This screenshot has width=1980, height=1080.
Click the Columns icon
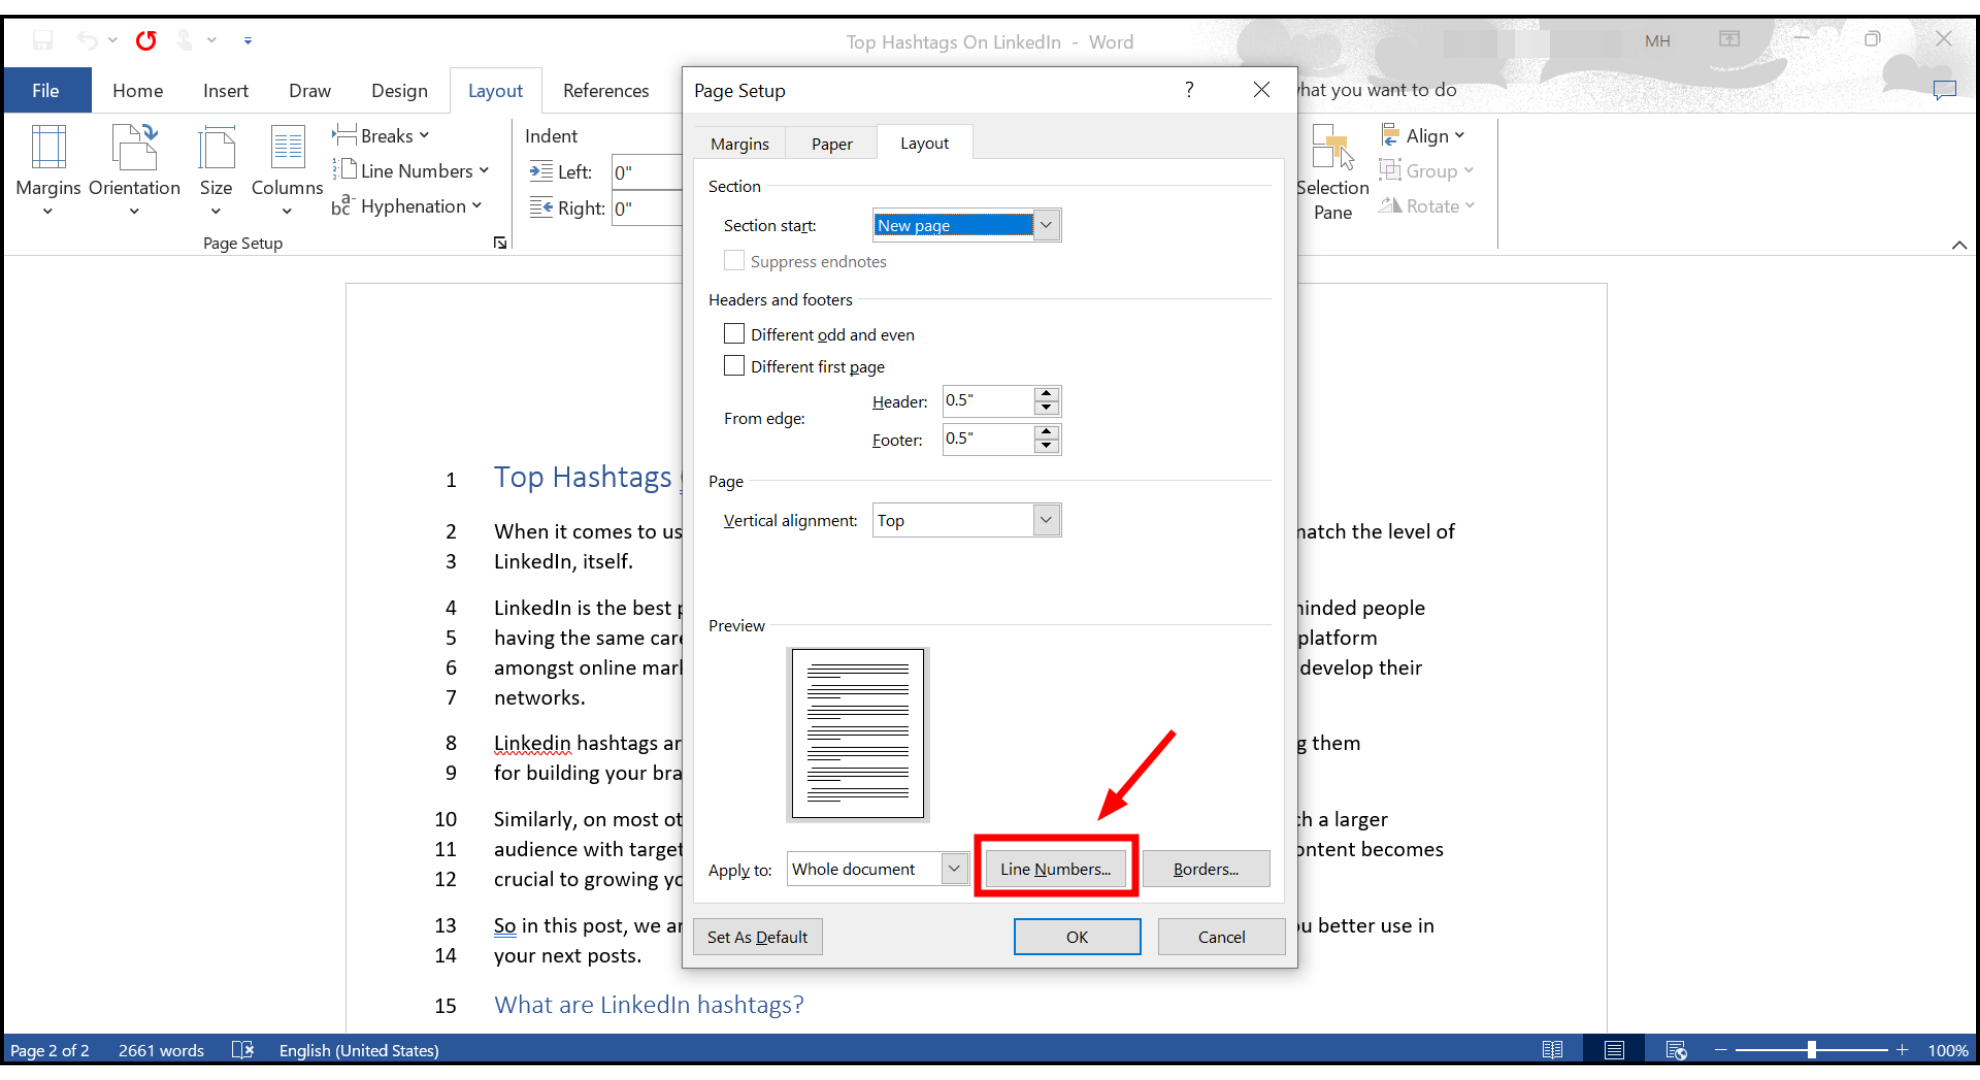tap(287, 148)
